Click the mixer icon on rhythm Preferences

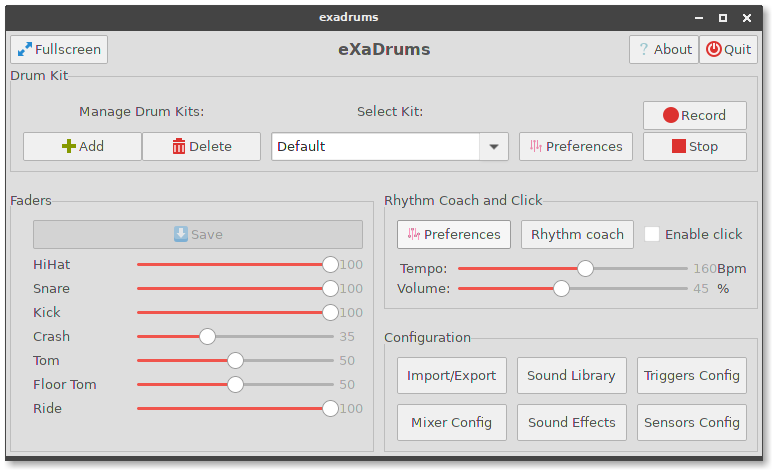[x=414, y=234]
